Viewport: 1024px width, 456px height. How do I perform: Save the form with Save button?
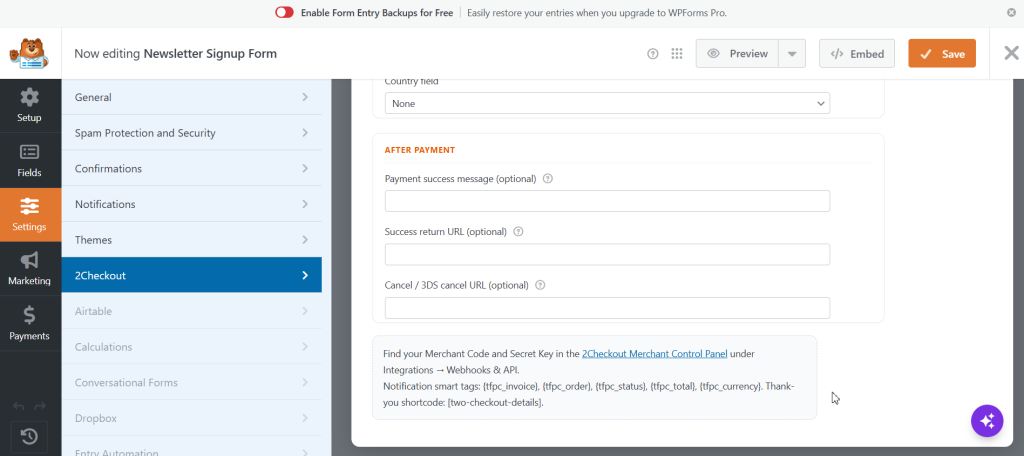pos(942,54)
